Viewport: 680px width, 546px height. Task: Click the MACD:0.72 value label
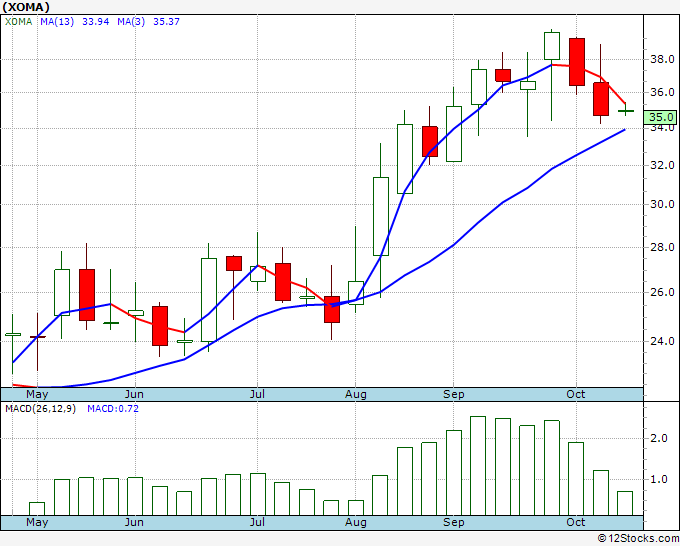pyautogui.click(x=113, y=409)
